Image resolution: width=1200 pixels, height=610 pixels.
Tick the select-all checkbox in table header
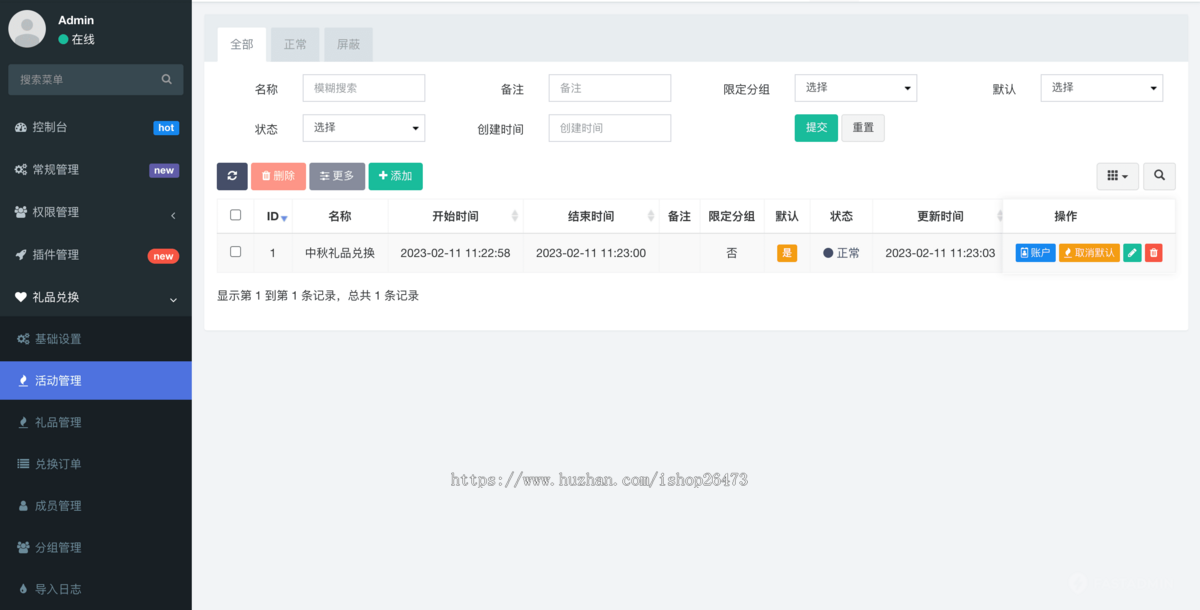pos(236,215)
